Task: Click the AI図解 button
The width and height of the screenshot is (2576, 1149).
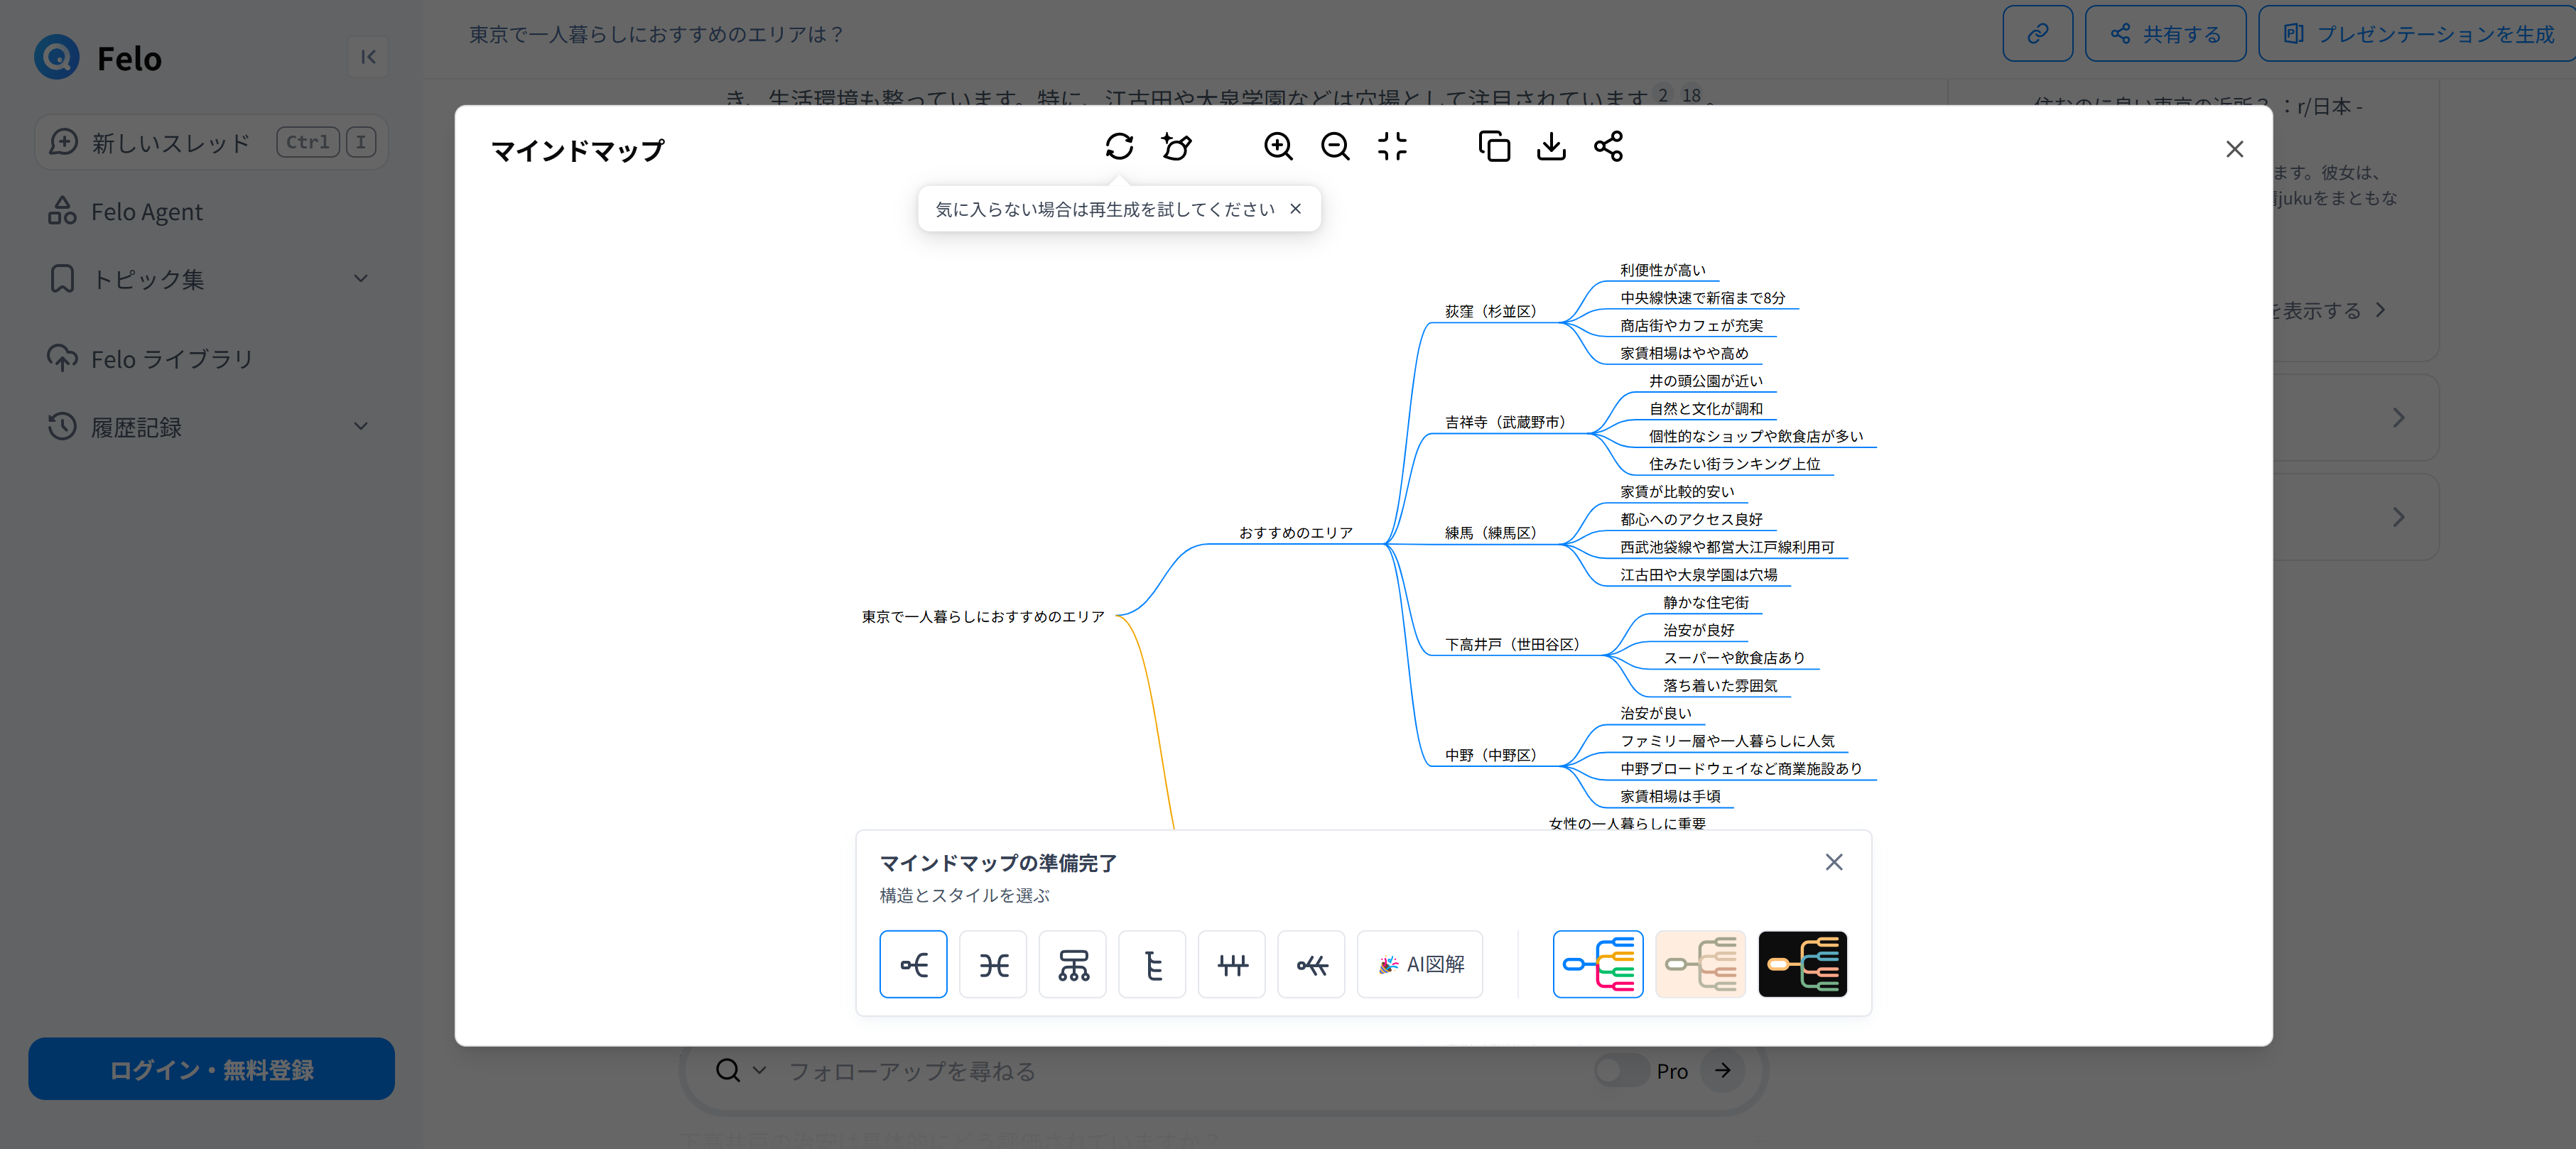Action: point(1420,964)
